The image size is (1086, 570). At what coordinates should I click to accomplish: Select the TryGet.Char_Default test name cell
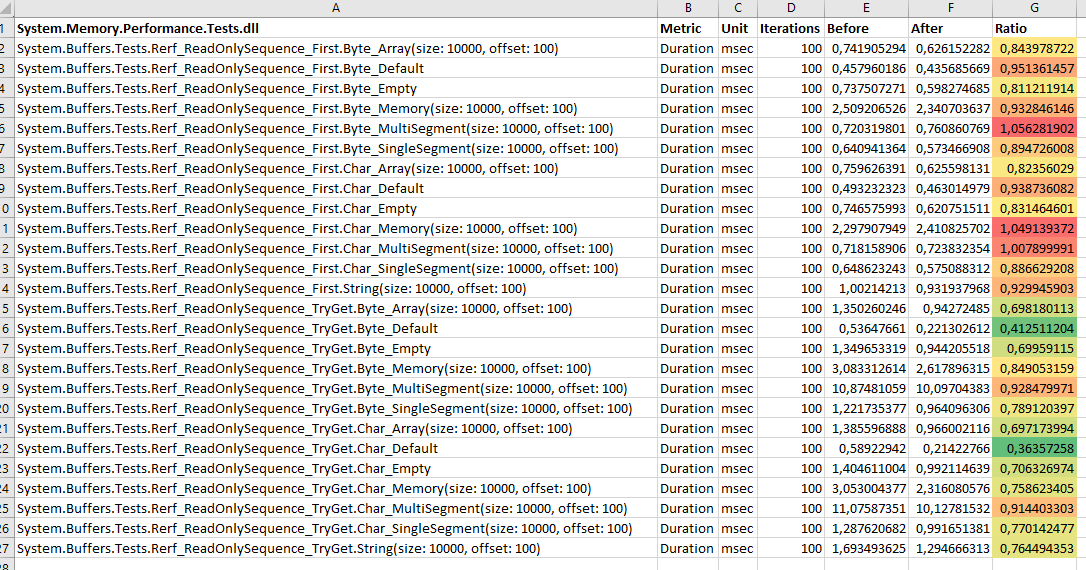point(336,449)
